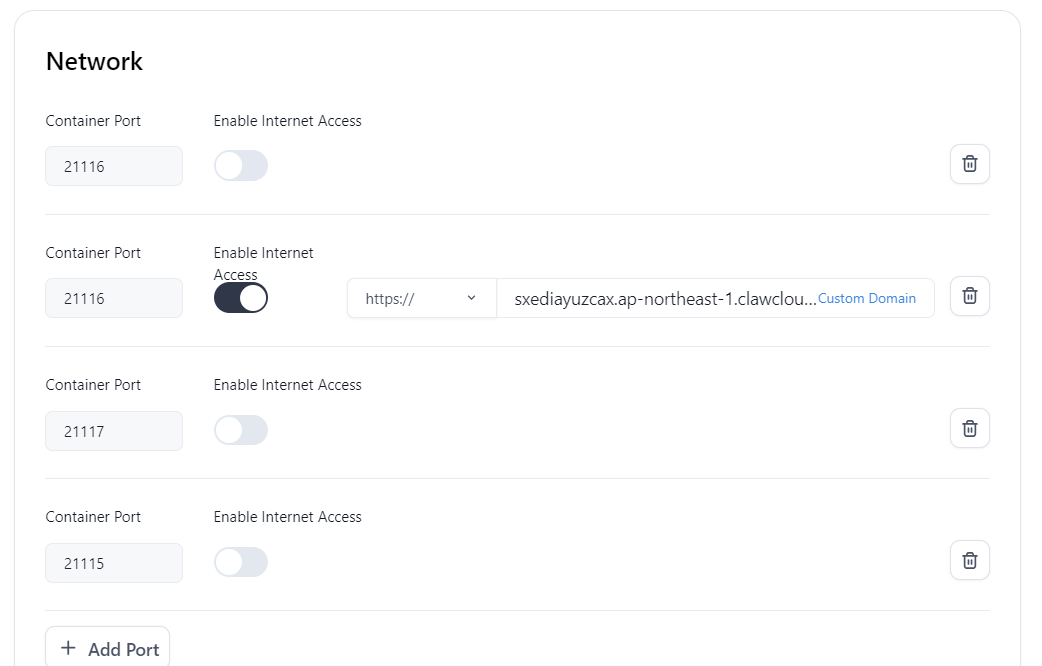The width and height of the screenshot is (1042, 666).
Task: Click the Custom Domain link
Action: [x=866, y=298]
